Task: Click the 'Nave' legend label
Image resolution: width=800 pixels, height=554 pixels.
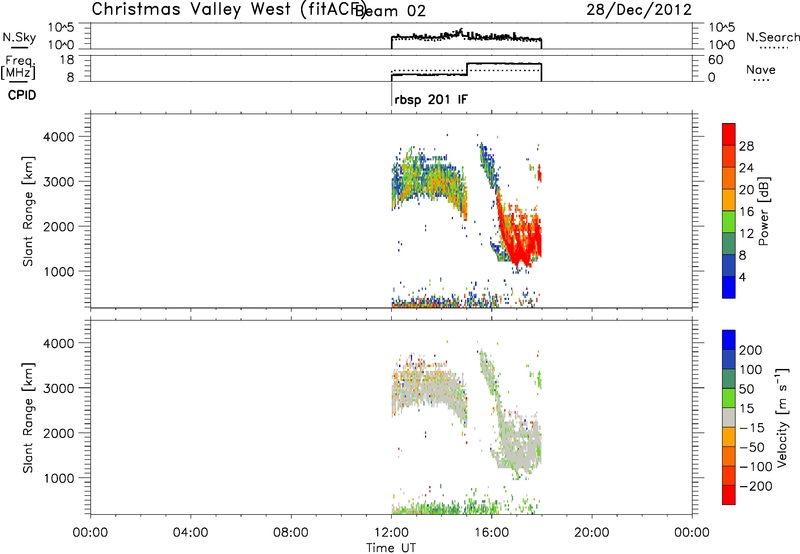Action: click(x=761, y=69)
